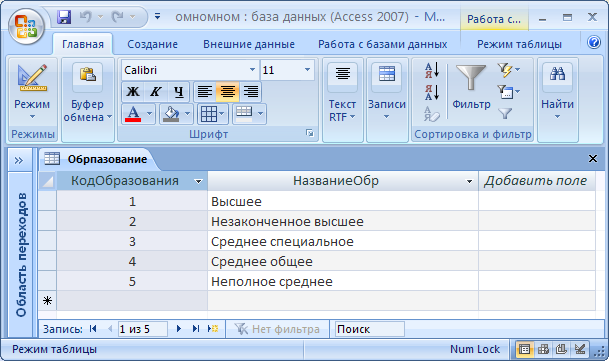Select the Незаконченное высшее cell

(343, 221)
